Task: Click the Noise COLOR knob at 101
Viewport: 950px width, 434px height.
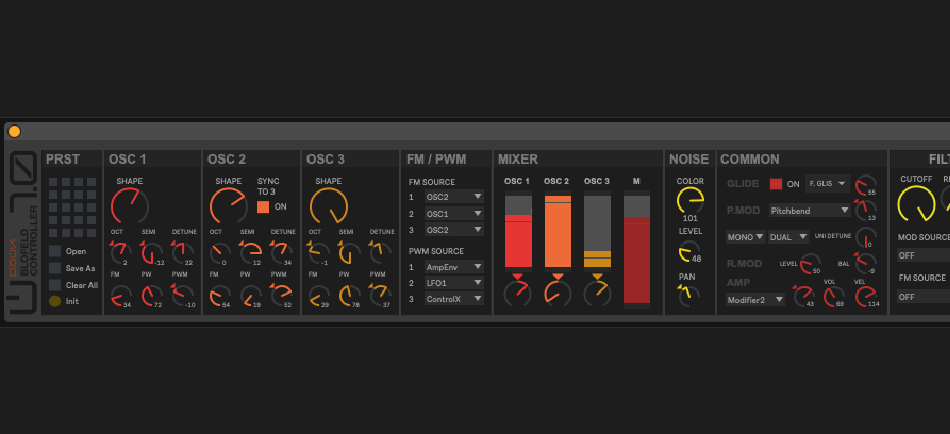Action: [x=690, y=200]
